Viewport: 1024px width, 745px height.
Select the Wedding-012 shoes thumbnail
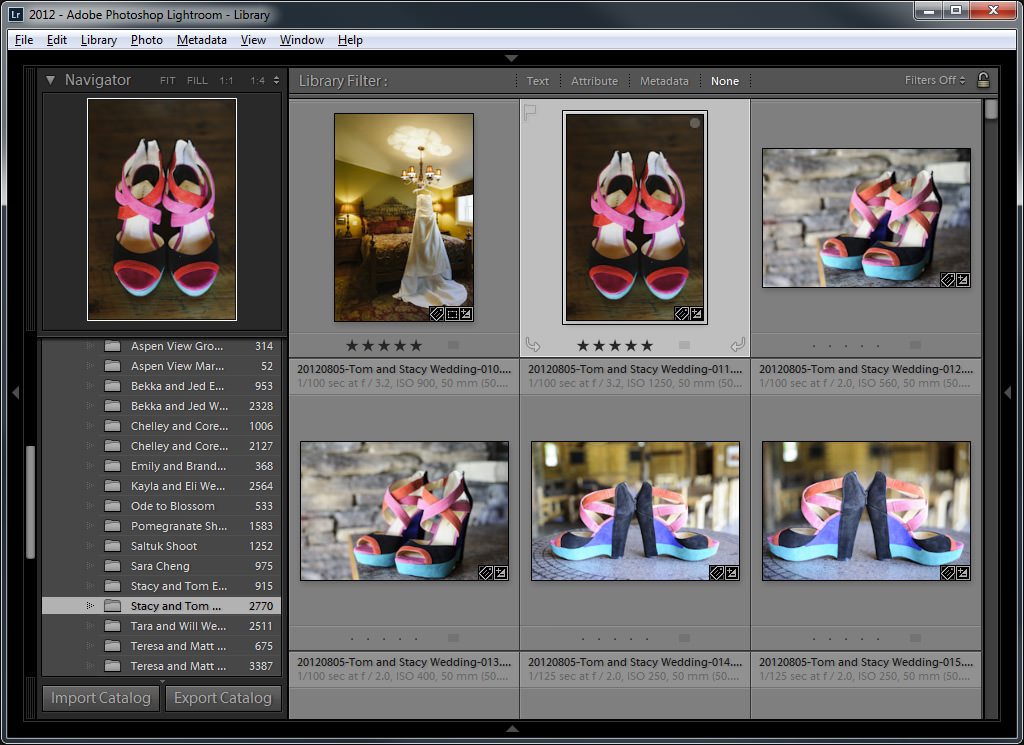click(866, 217)
